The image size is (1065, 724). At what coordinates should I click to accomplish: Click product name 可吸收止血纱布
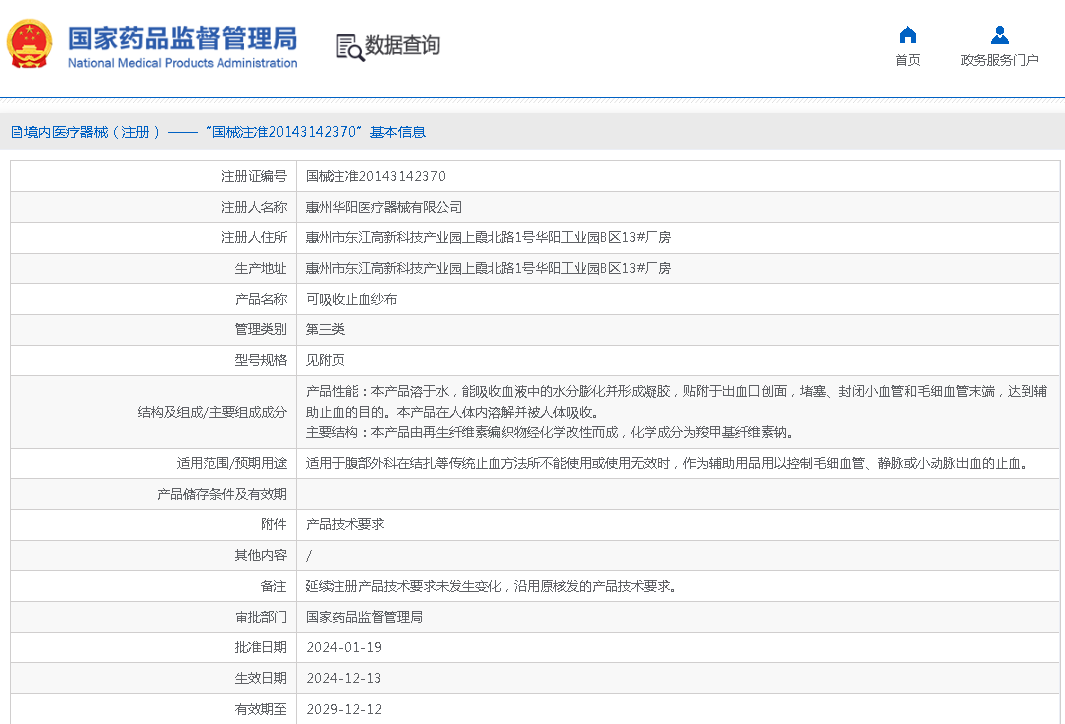click(351, 299)
